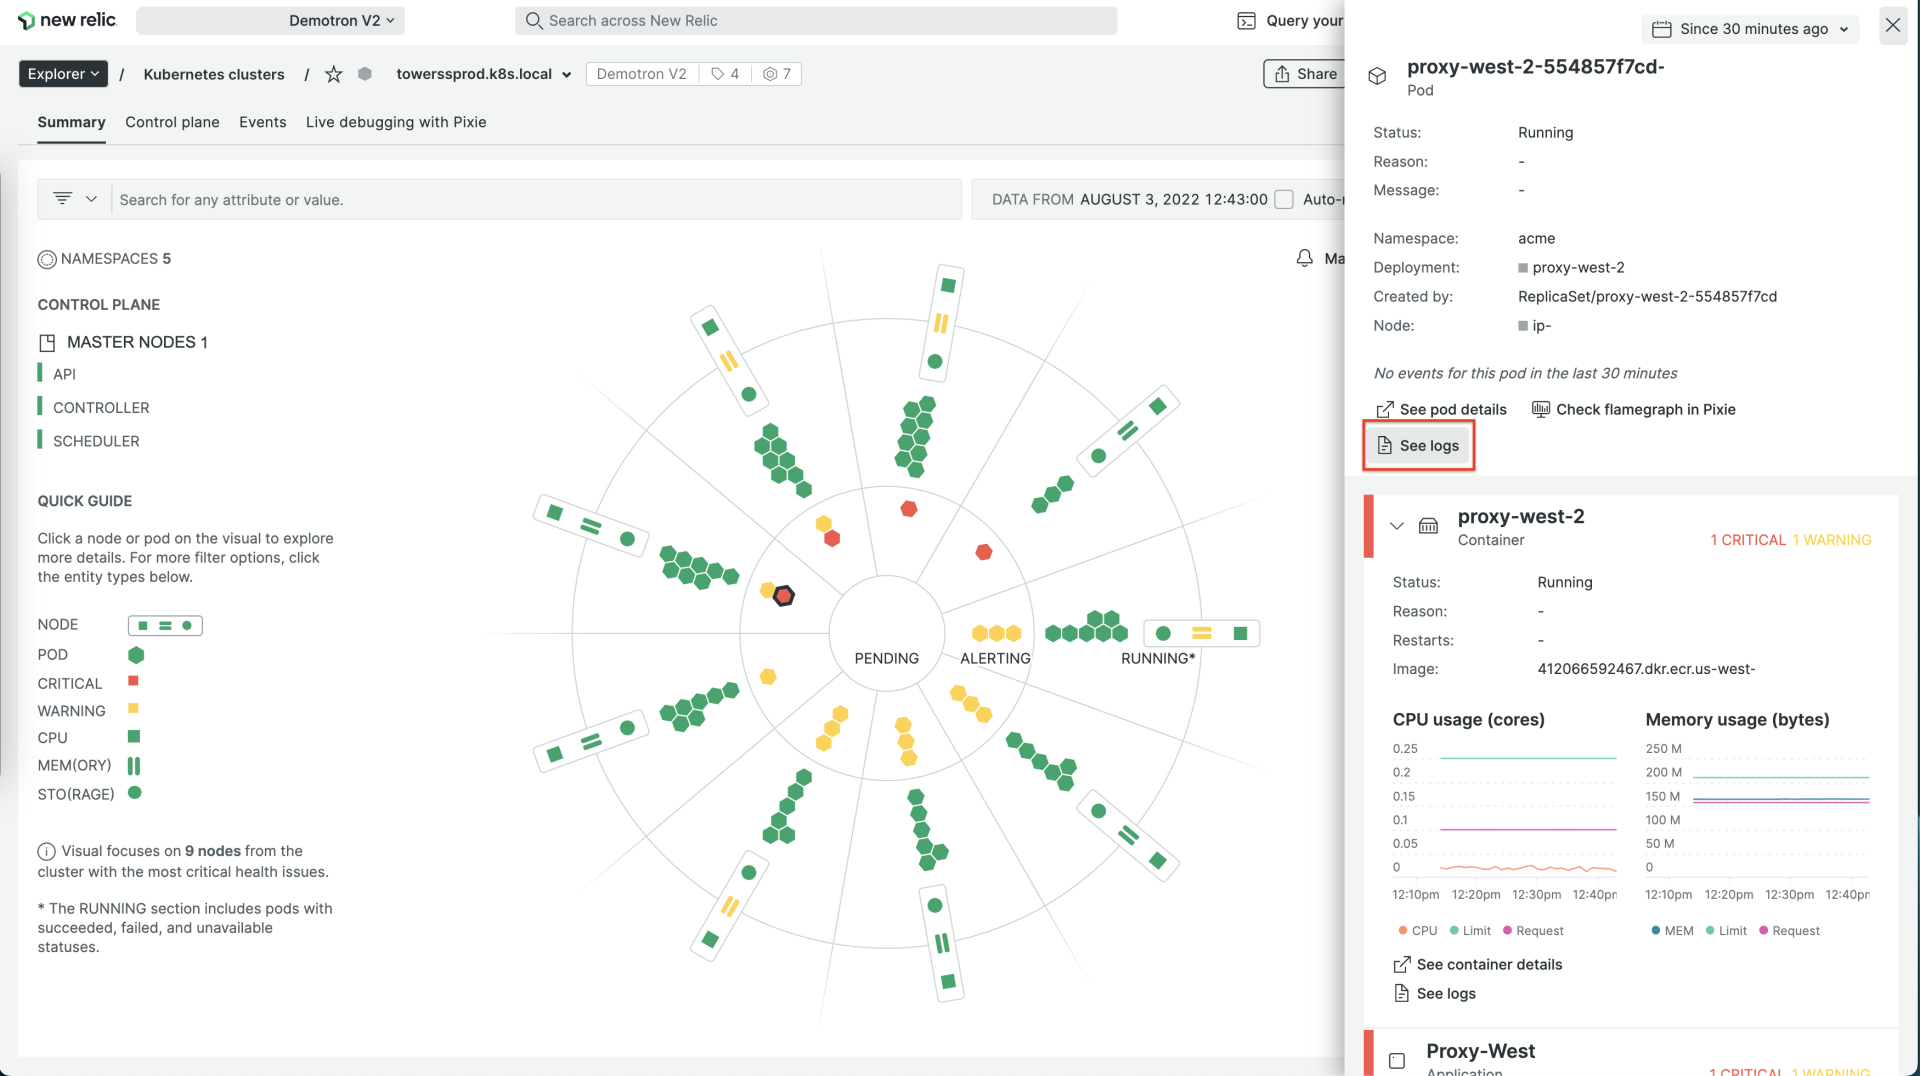Click the red CRITICAL legend swatch

coord(135,681)
